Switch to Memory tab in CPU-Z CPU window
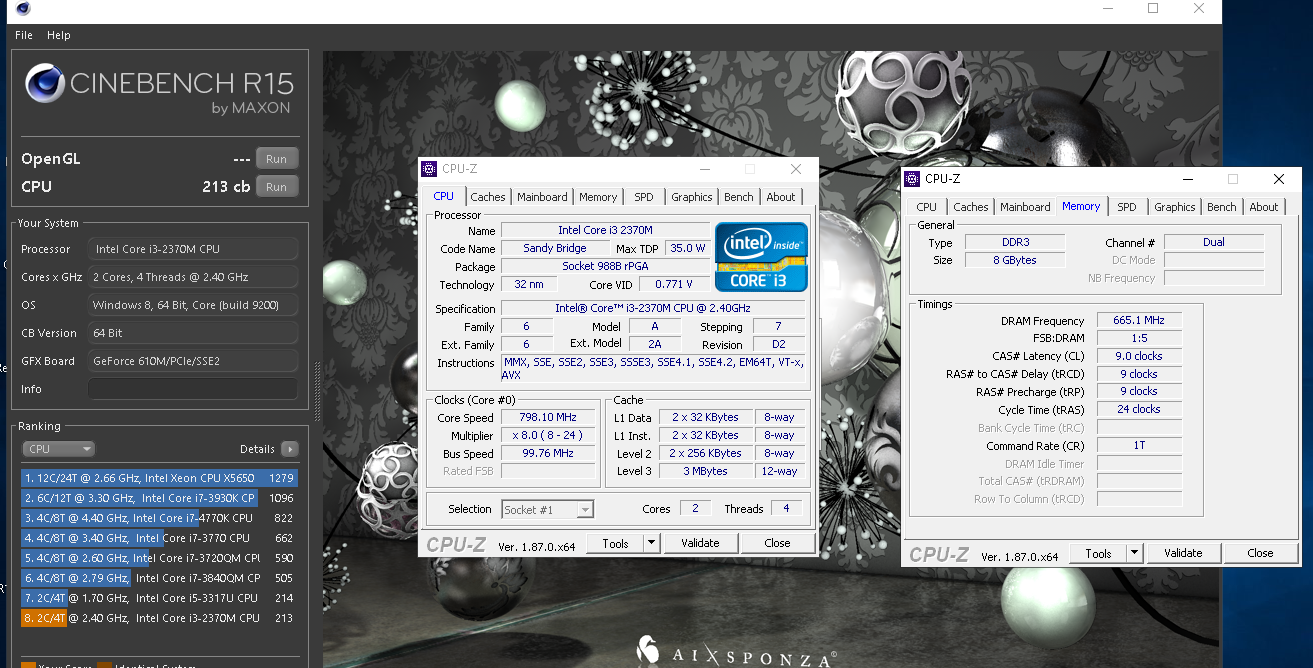 598,197
